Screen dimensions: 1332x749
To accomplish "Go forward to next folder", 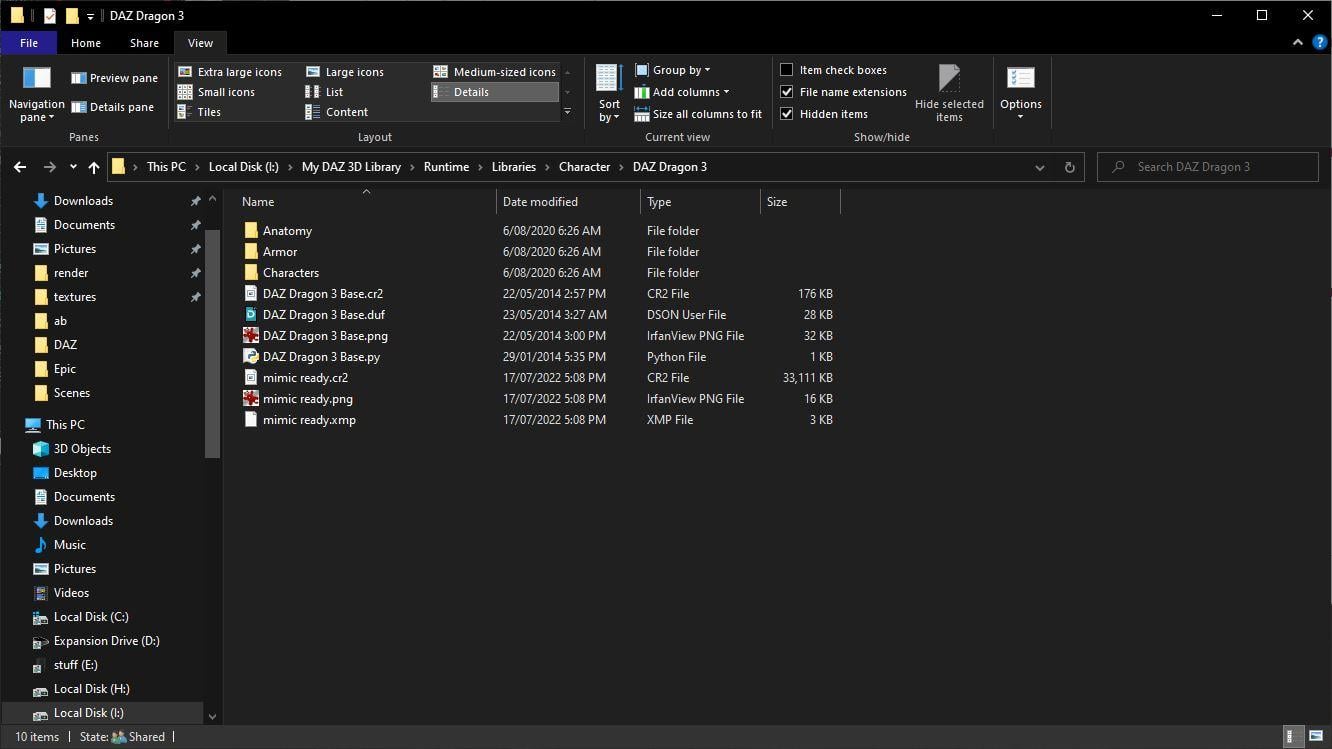I will (49, 167).
